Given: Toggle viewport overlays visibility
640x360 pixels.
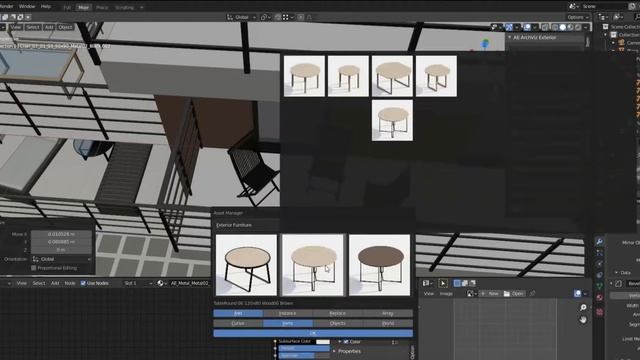Looking at the screenshot, I should point(527,27).
